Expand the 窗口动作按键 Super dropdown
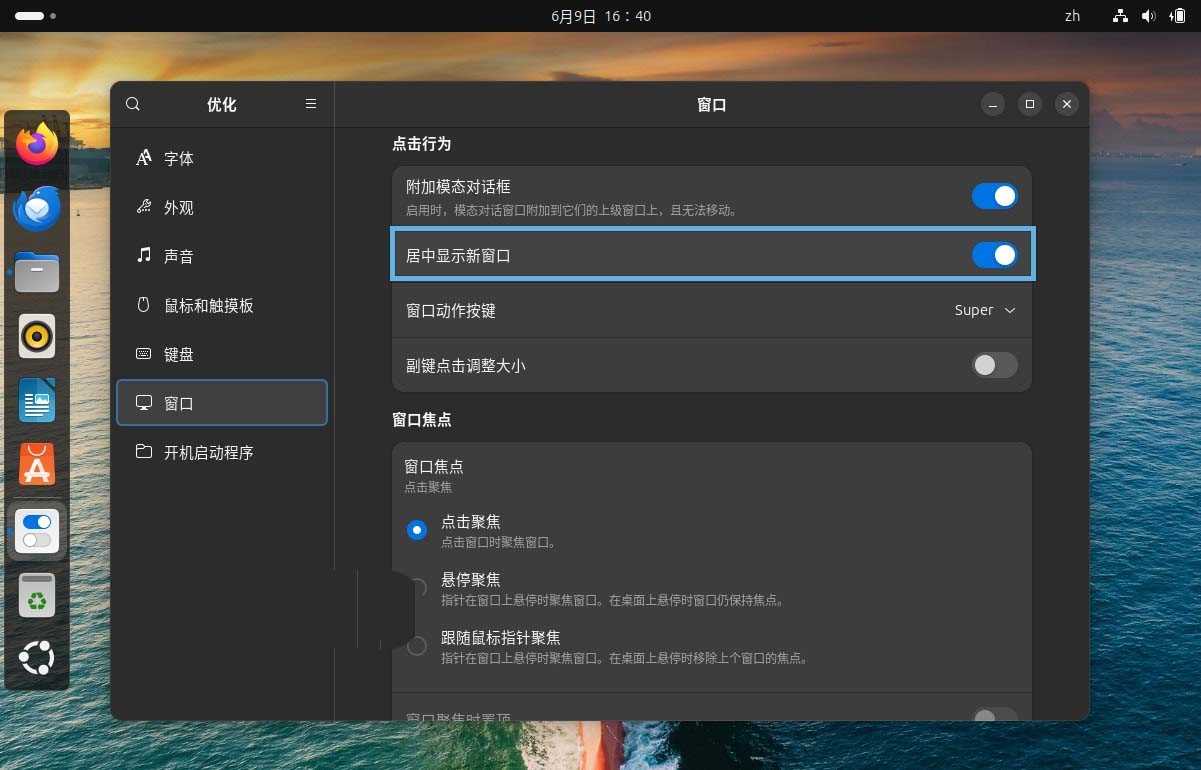 click(985, 311)
